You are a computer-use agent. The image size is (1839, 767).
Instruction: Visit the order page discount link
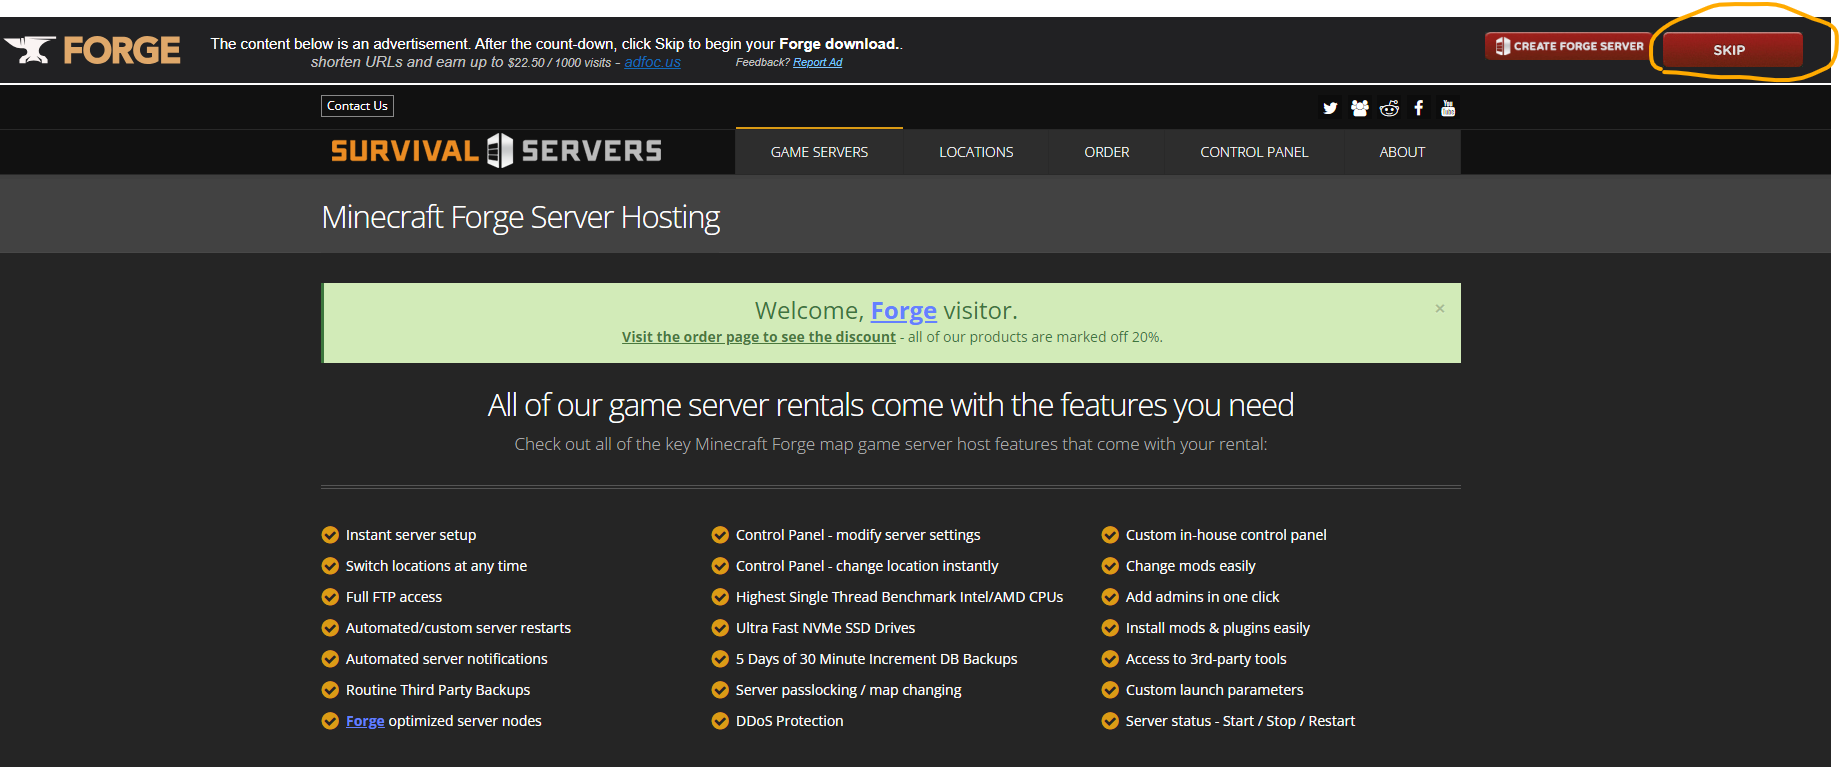[x=759, y=337]
